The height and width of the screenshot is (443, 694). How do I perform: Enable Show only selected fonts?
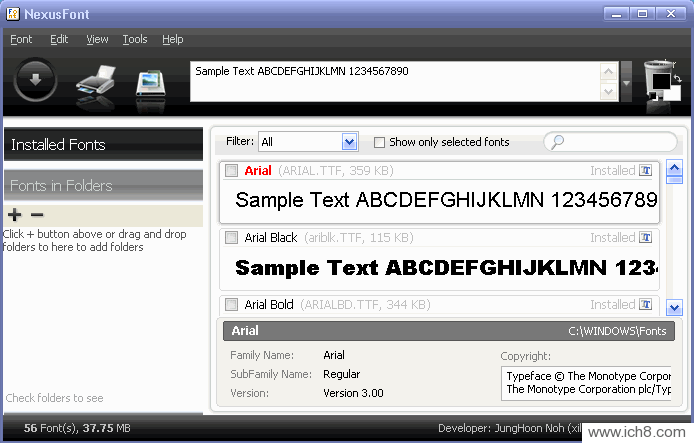[x=379, y=143]
